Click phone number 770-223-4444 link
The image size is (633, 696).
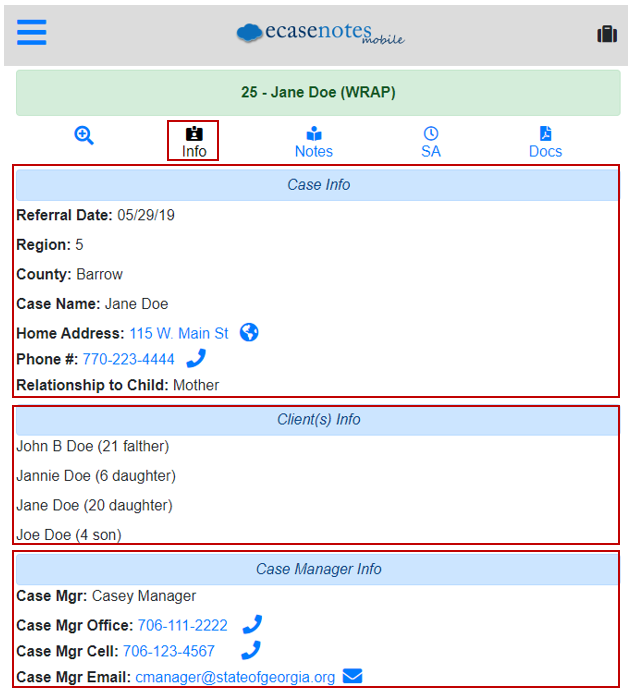pos(128,359)
